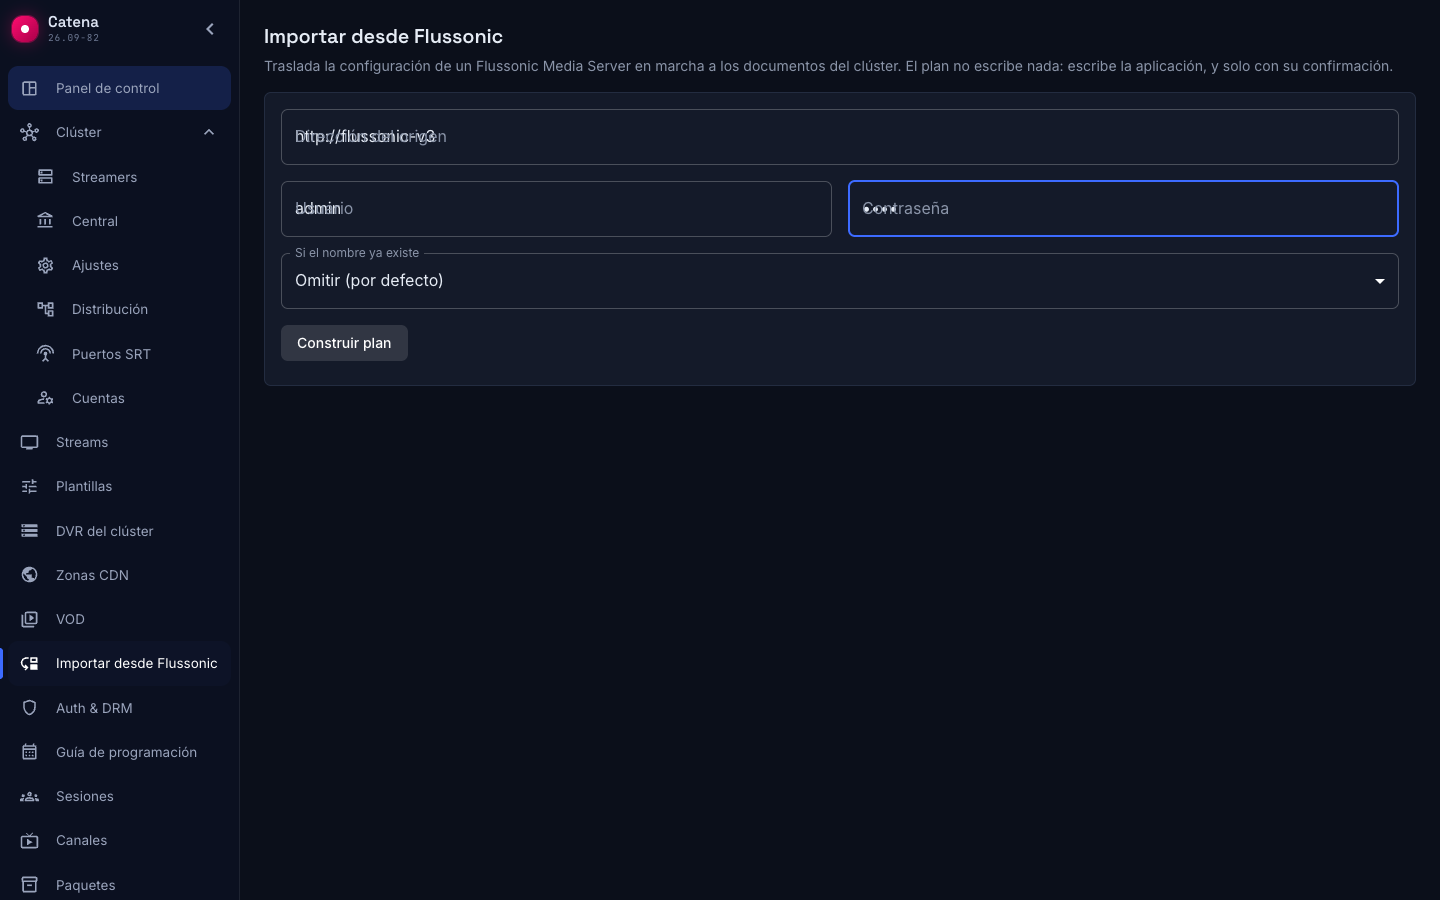Collapse the sidebar with the chevron arrow

click(x=210, y=29)
